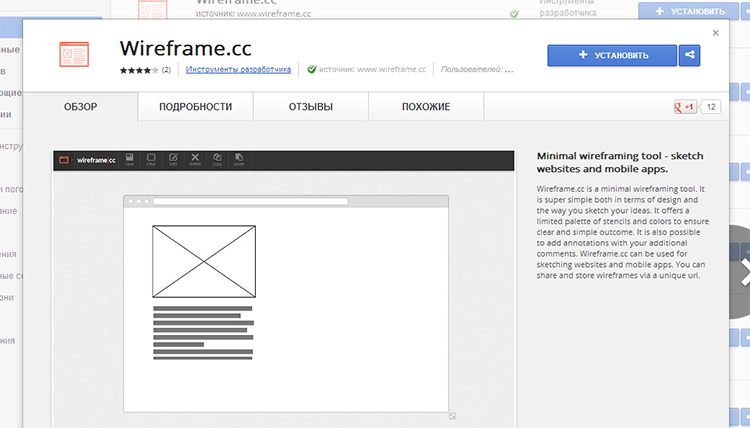
Task: Click the edit icon in wireframe toolbar
Action: [173, 160]
